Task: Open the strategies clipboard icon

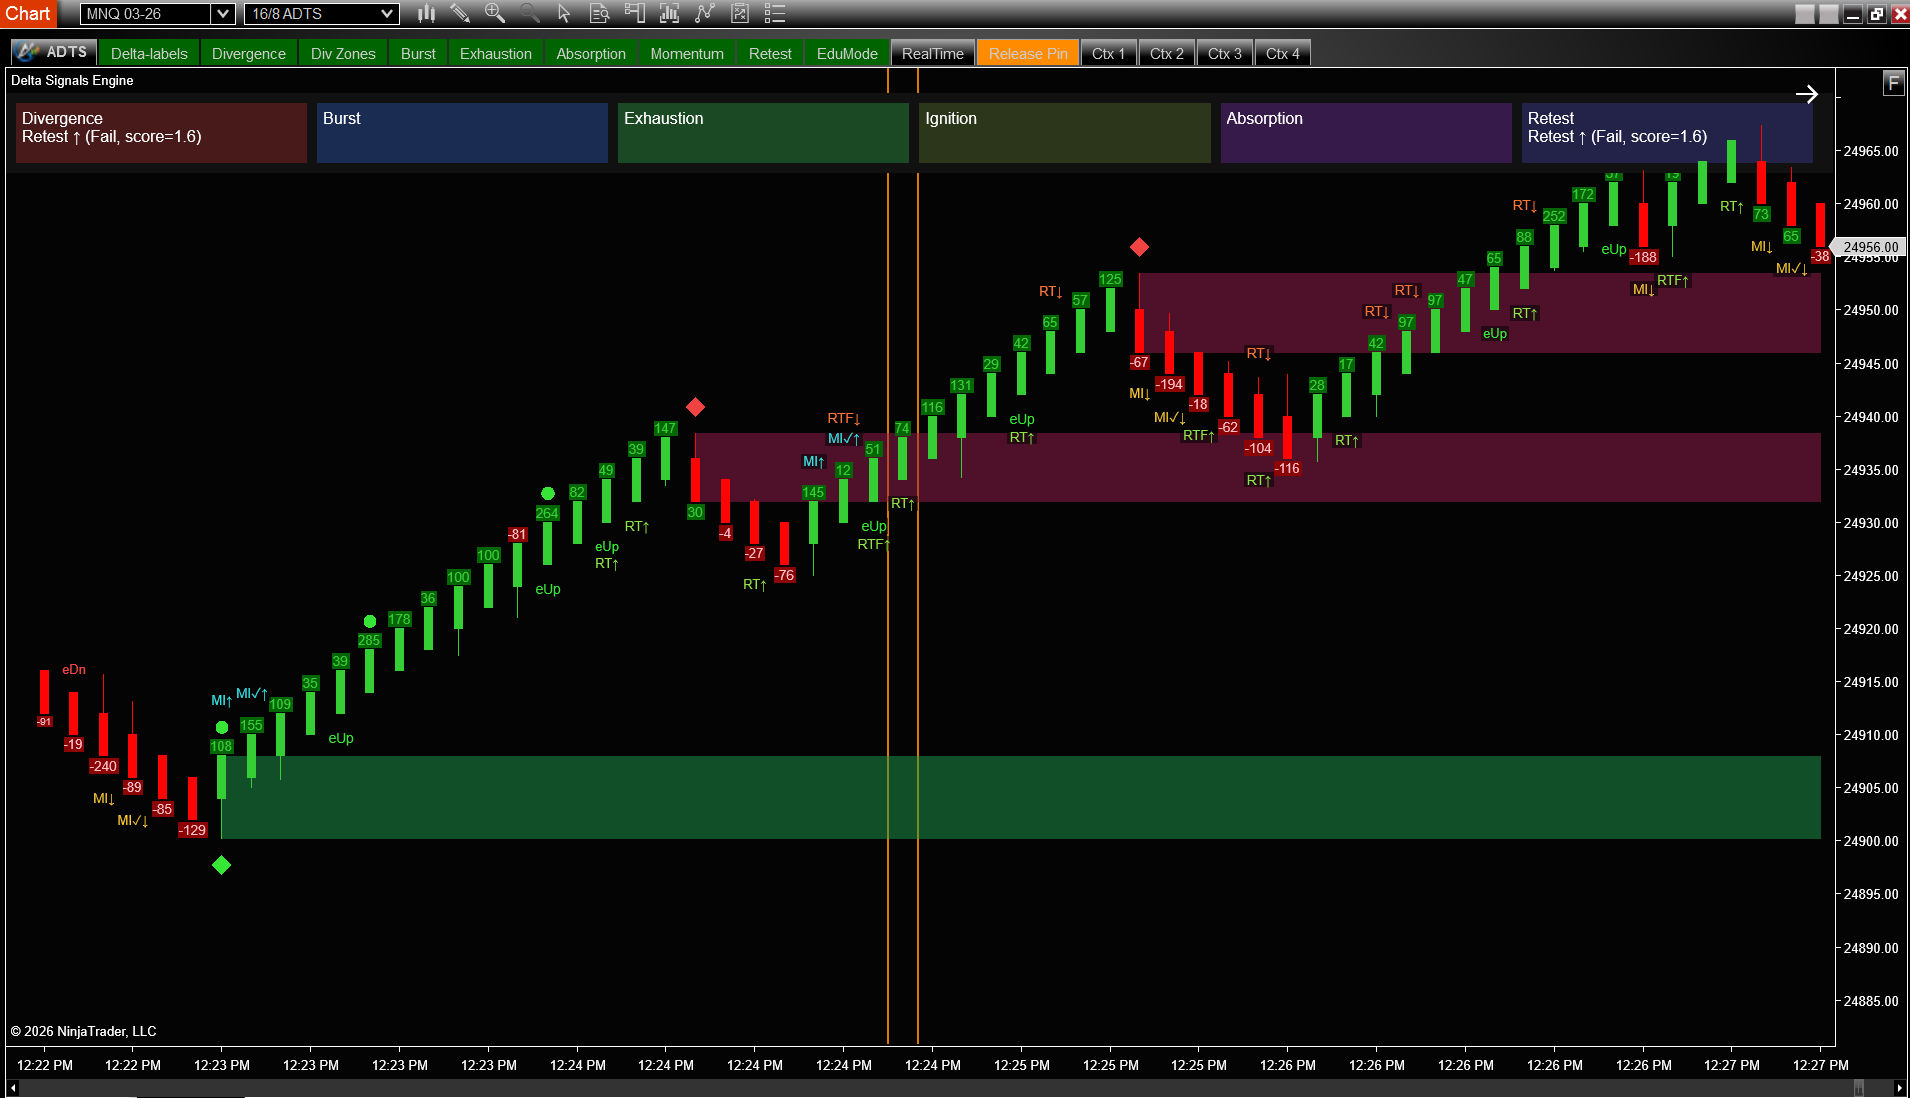Action: [x=741, y=13]
